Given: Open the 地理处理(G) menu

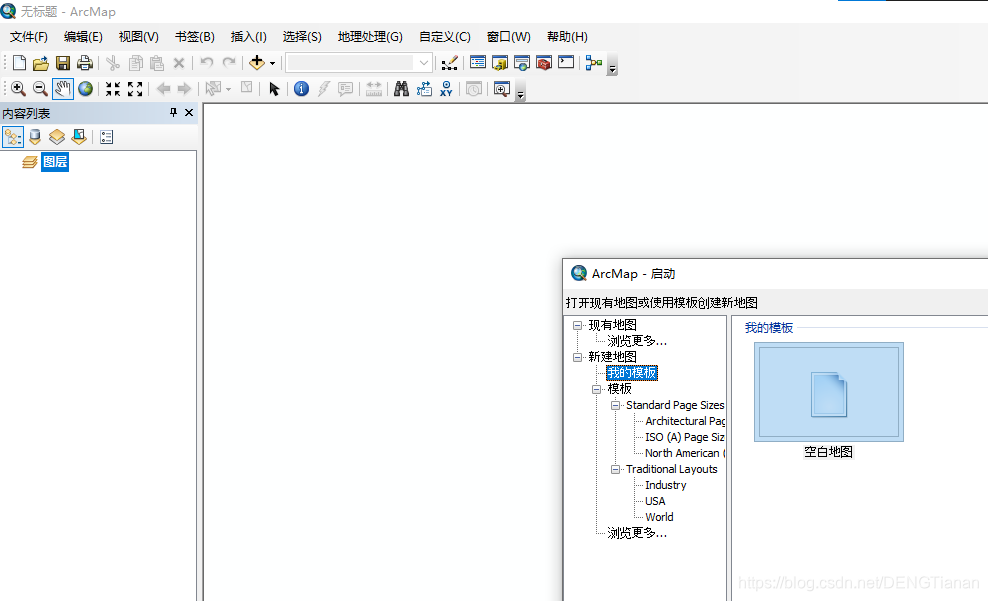Looking at the screenshot, I should [x=370, y=37].
